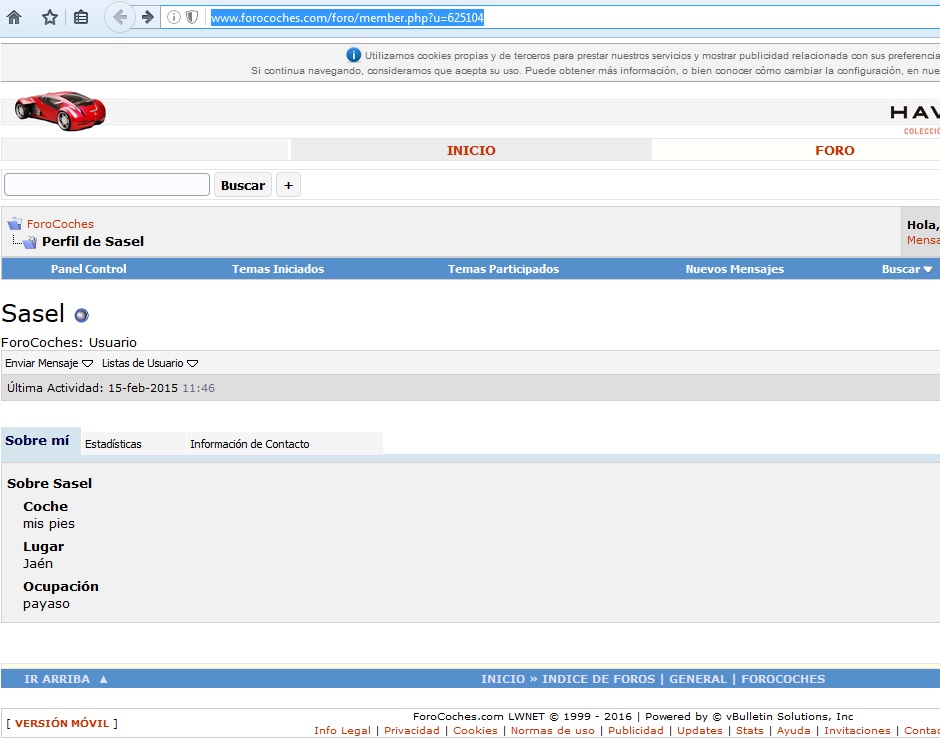Open the Cookies footer link
The width and height of the screenshot is (940, 753).
coord(475,731)
